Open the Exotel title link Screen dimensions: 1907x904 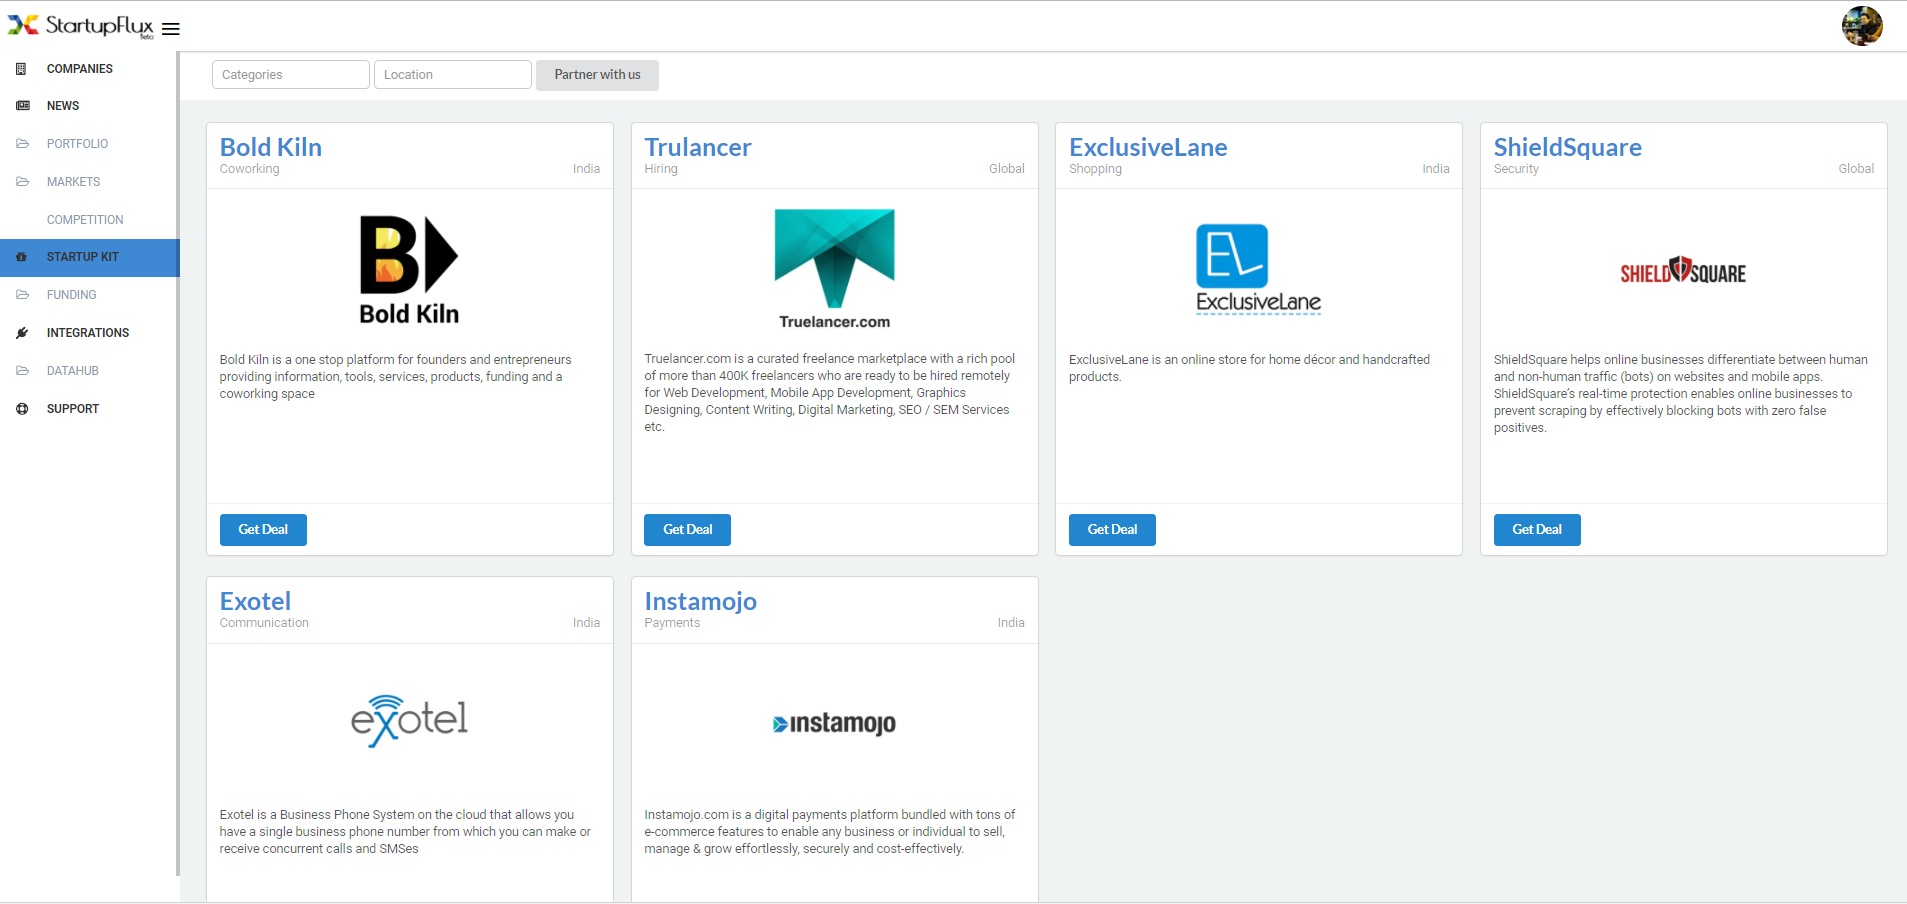(x=256, y=601)
